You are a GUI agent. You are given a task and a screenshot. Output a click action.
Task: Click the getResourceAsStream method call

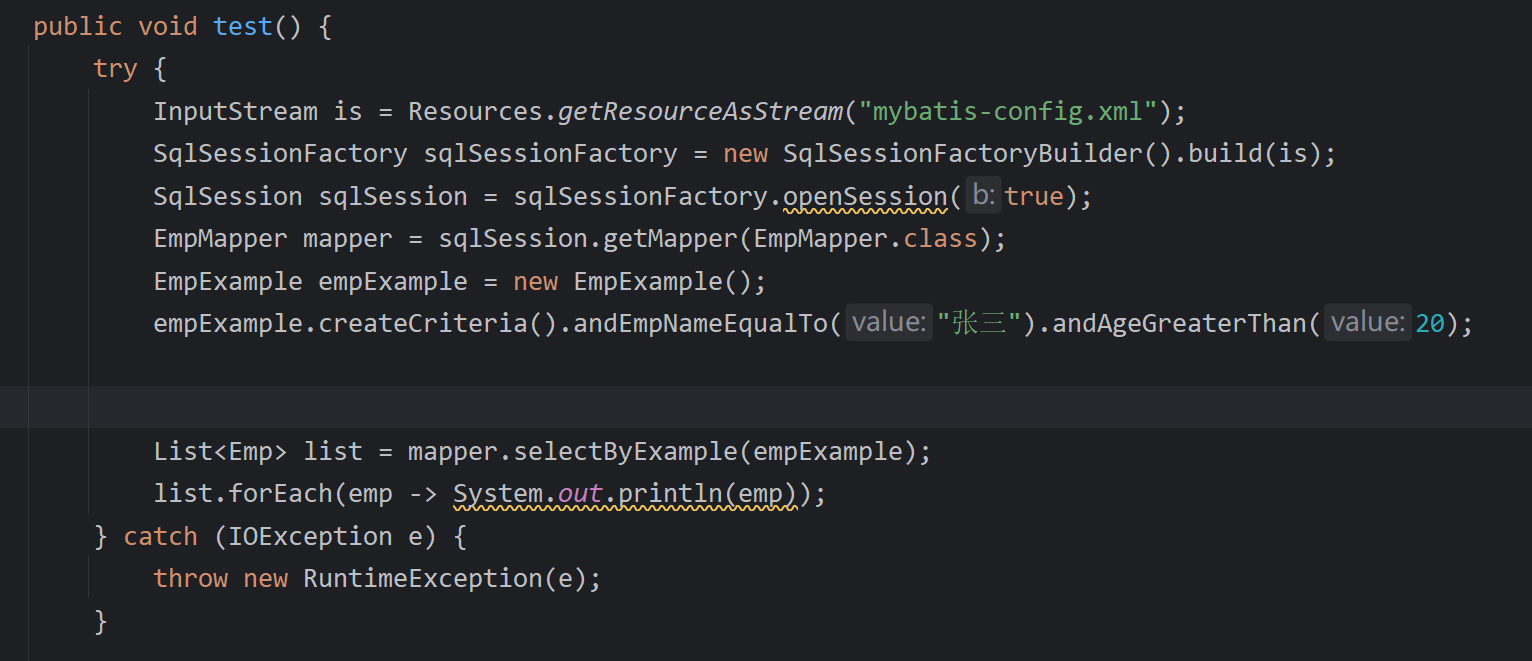coord(700,111)
